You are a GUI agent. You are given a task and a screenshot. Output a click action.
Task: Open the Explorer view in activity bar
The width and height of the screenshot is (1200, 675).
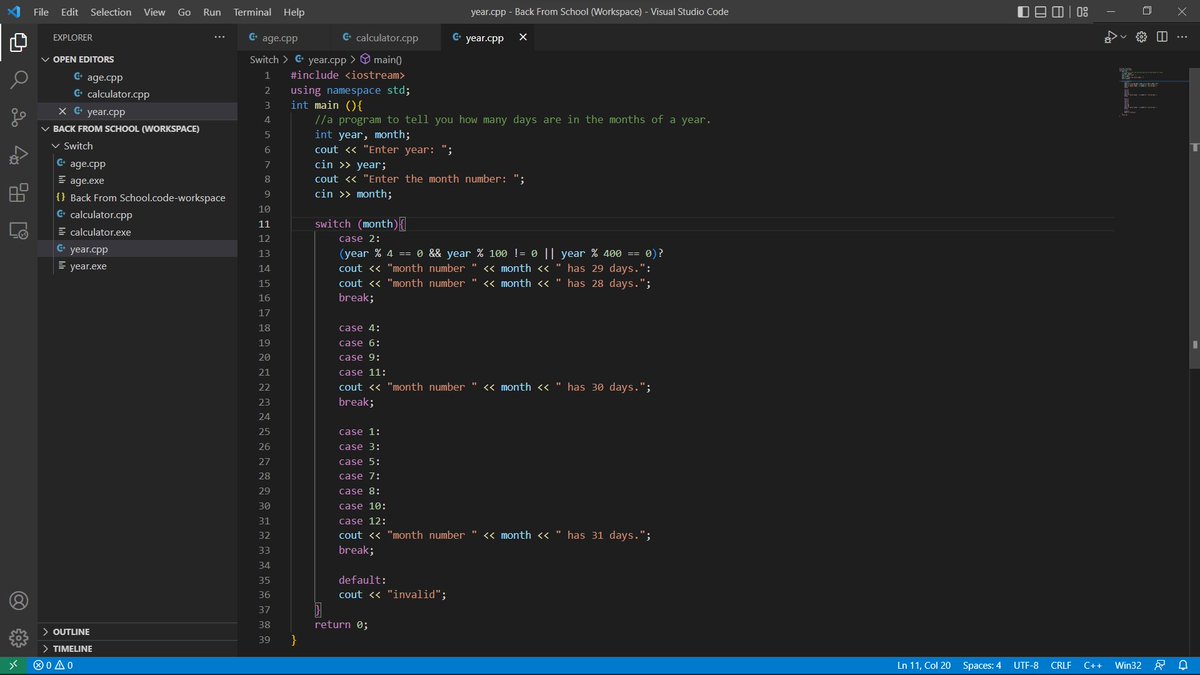(x=18, y=42)
